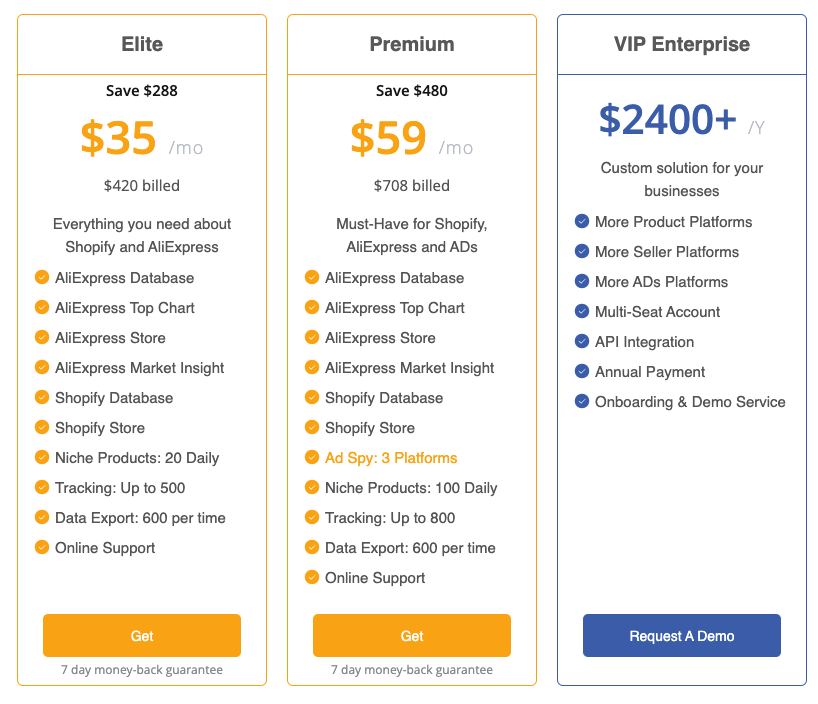Click check icon beside Niche Products: 100 Daily

[312, 488]
